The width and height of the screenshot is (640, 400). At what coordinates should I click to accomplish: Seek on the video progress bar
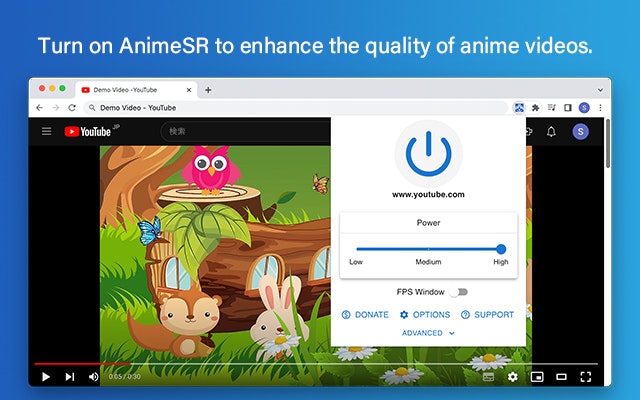(x=316, y=363)
